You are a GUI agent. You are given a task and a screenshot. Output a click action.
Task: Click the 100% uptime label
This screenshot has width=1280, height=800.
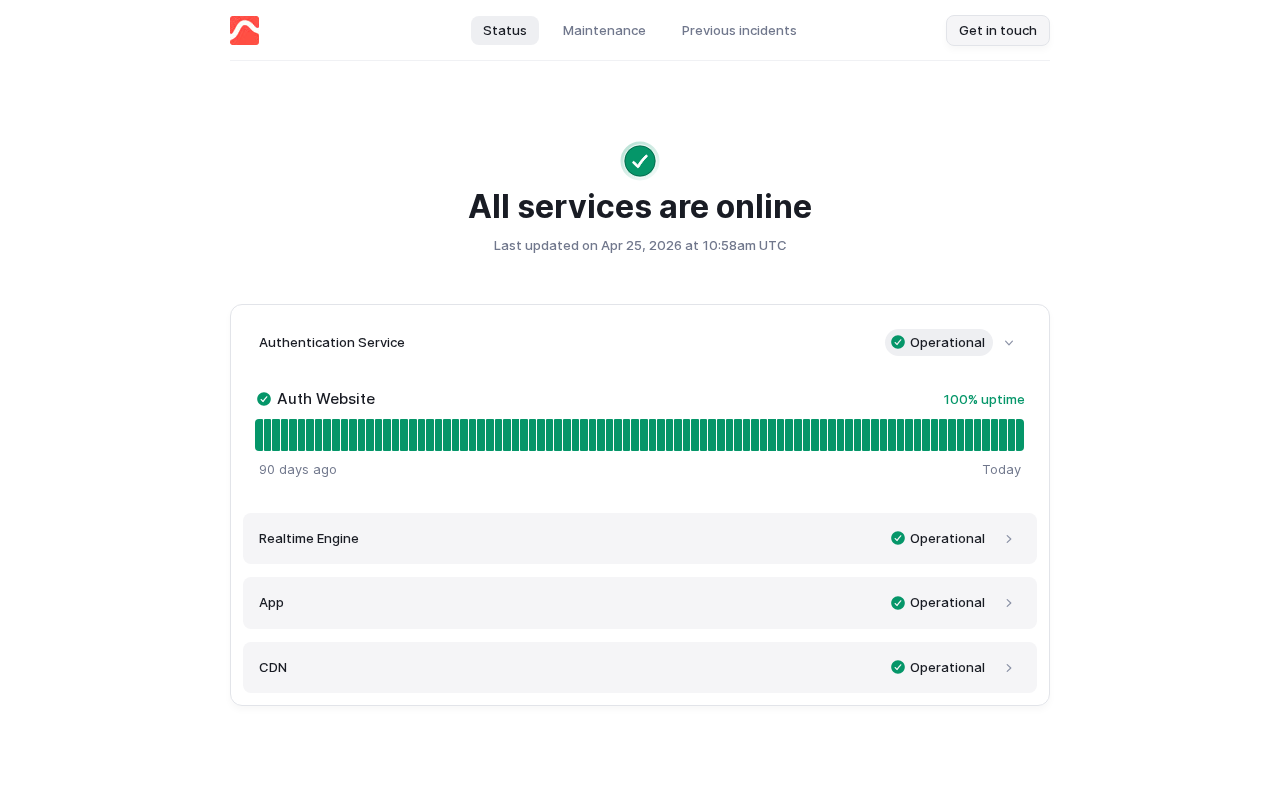tap(984, 399)
